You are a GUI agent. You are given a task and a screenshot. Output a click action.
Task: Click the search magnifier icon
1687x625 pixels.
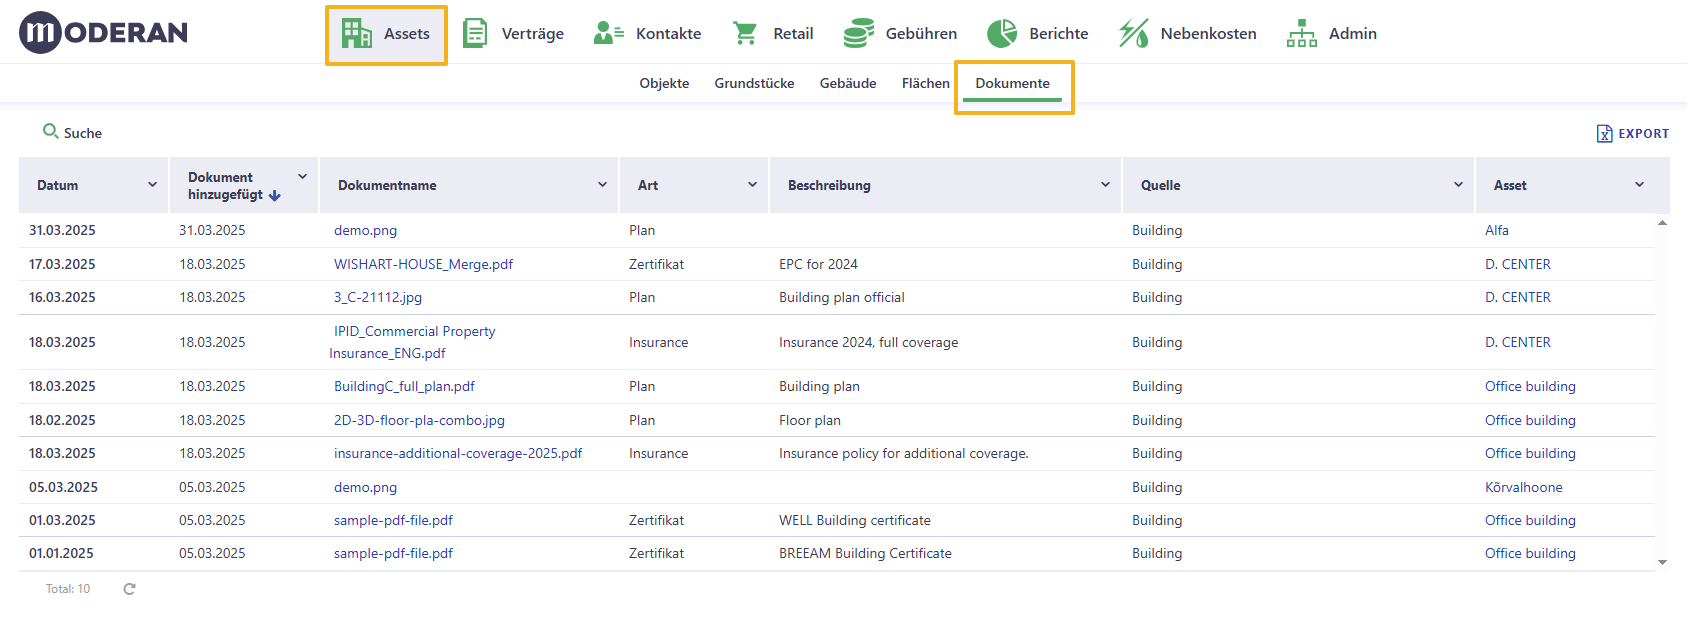[x=50, y=131]
